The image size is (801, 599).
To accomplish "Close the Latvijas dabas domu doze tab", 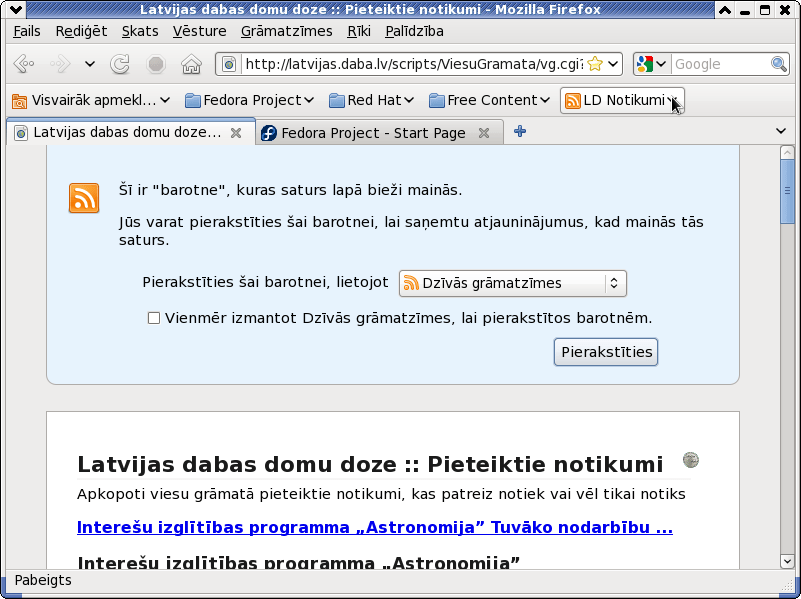I will click(235, 133).
